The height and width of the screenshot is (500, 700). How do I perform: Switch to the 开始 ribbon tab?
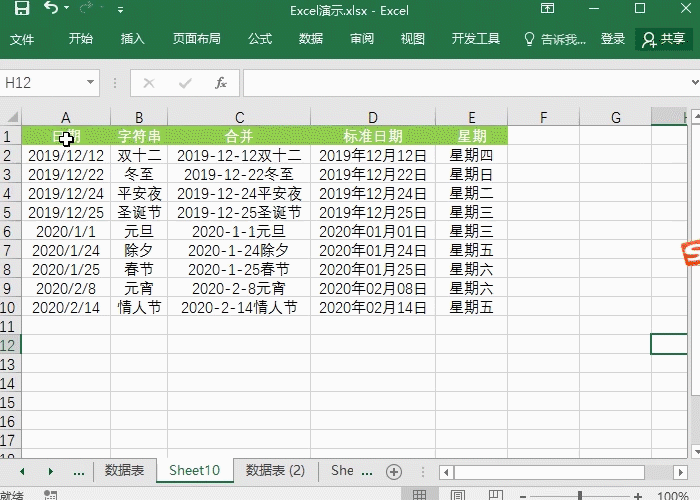81,39
